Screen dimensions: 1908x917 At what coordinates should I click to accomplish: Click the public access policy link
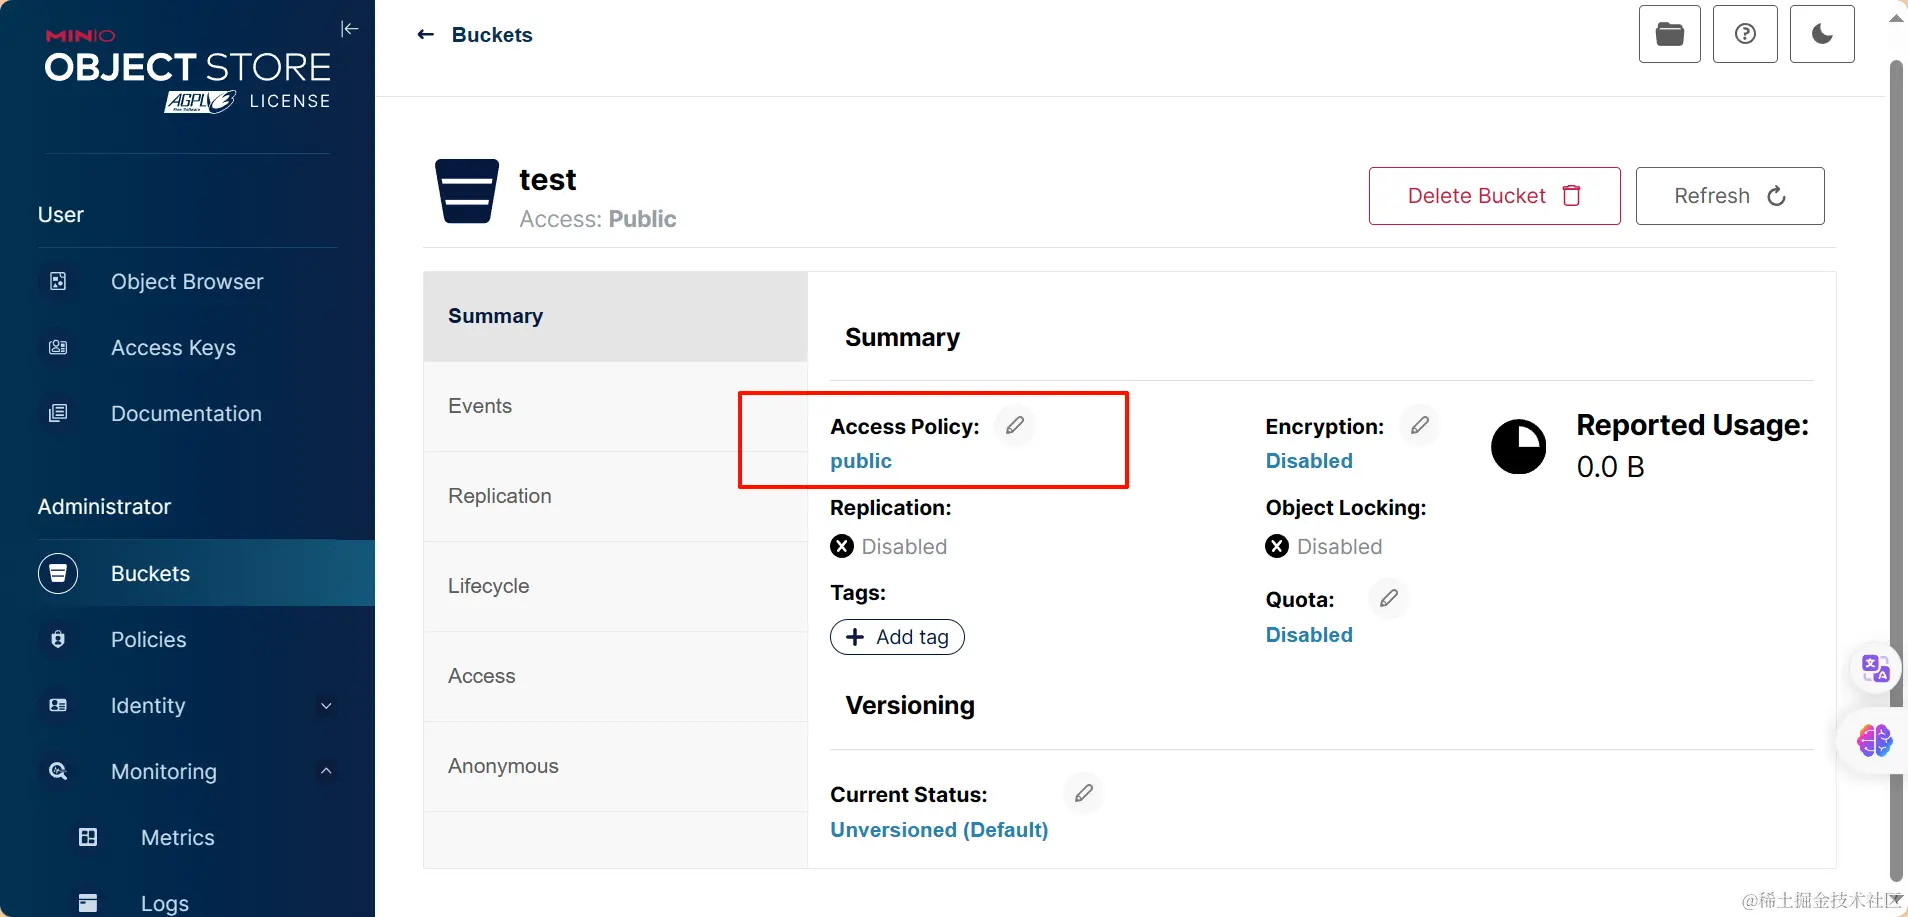(861, 461)
